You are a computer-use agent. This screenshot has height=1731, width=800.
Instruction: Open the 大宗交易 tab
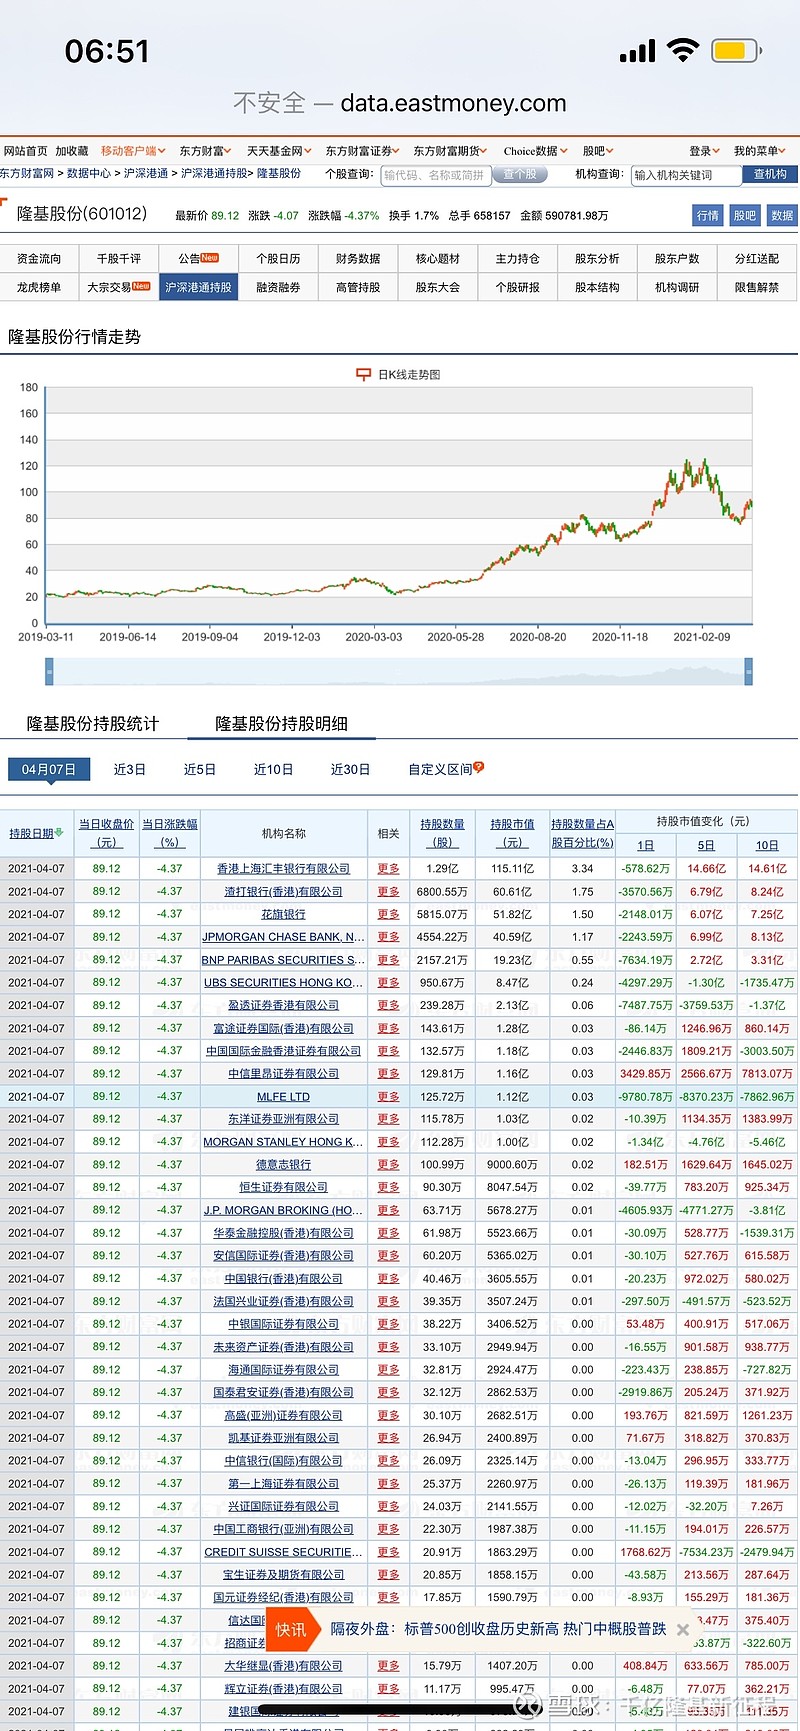click(118, 287)
